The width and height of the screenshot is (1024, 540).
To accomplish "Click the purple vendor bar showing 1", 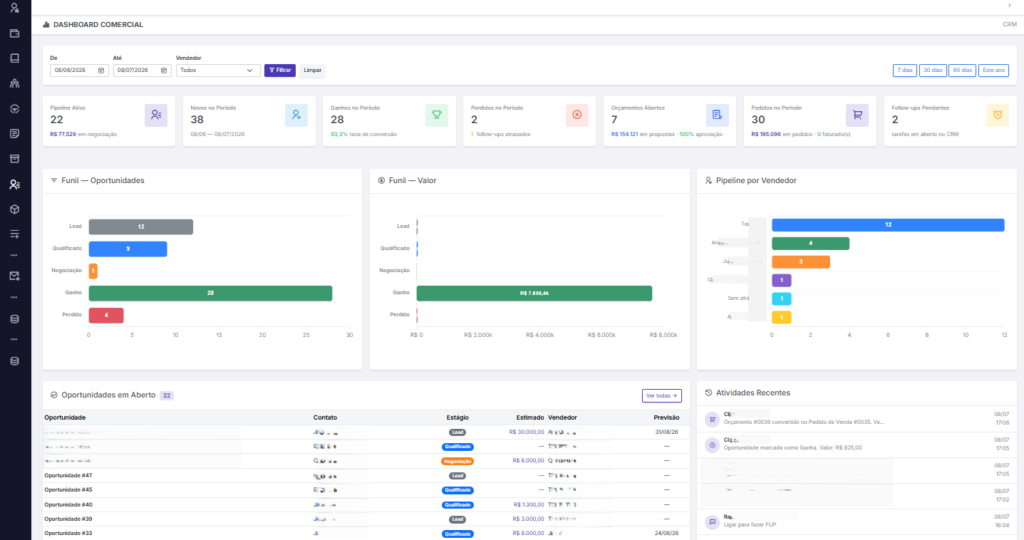I will point(782,280).
